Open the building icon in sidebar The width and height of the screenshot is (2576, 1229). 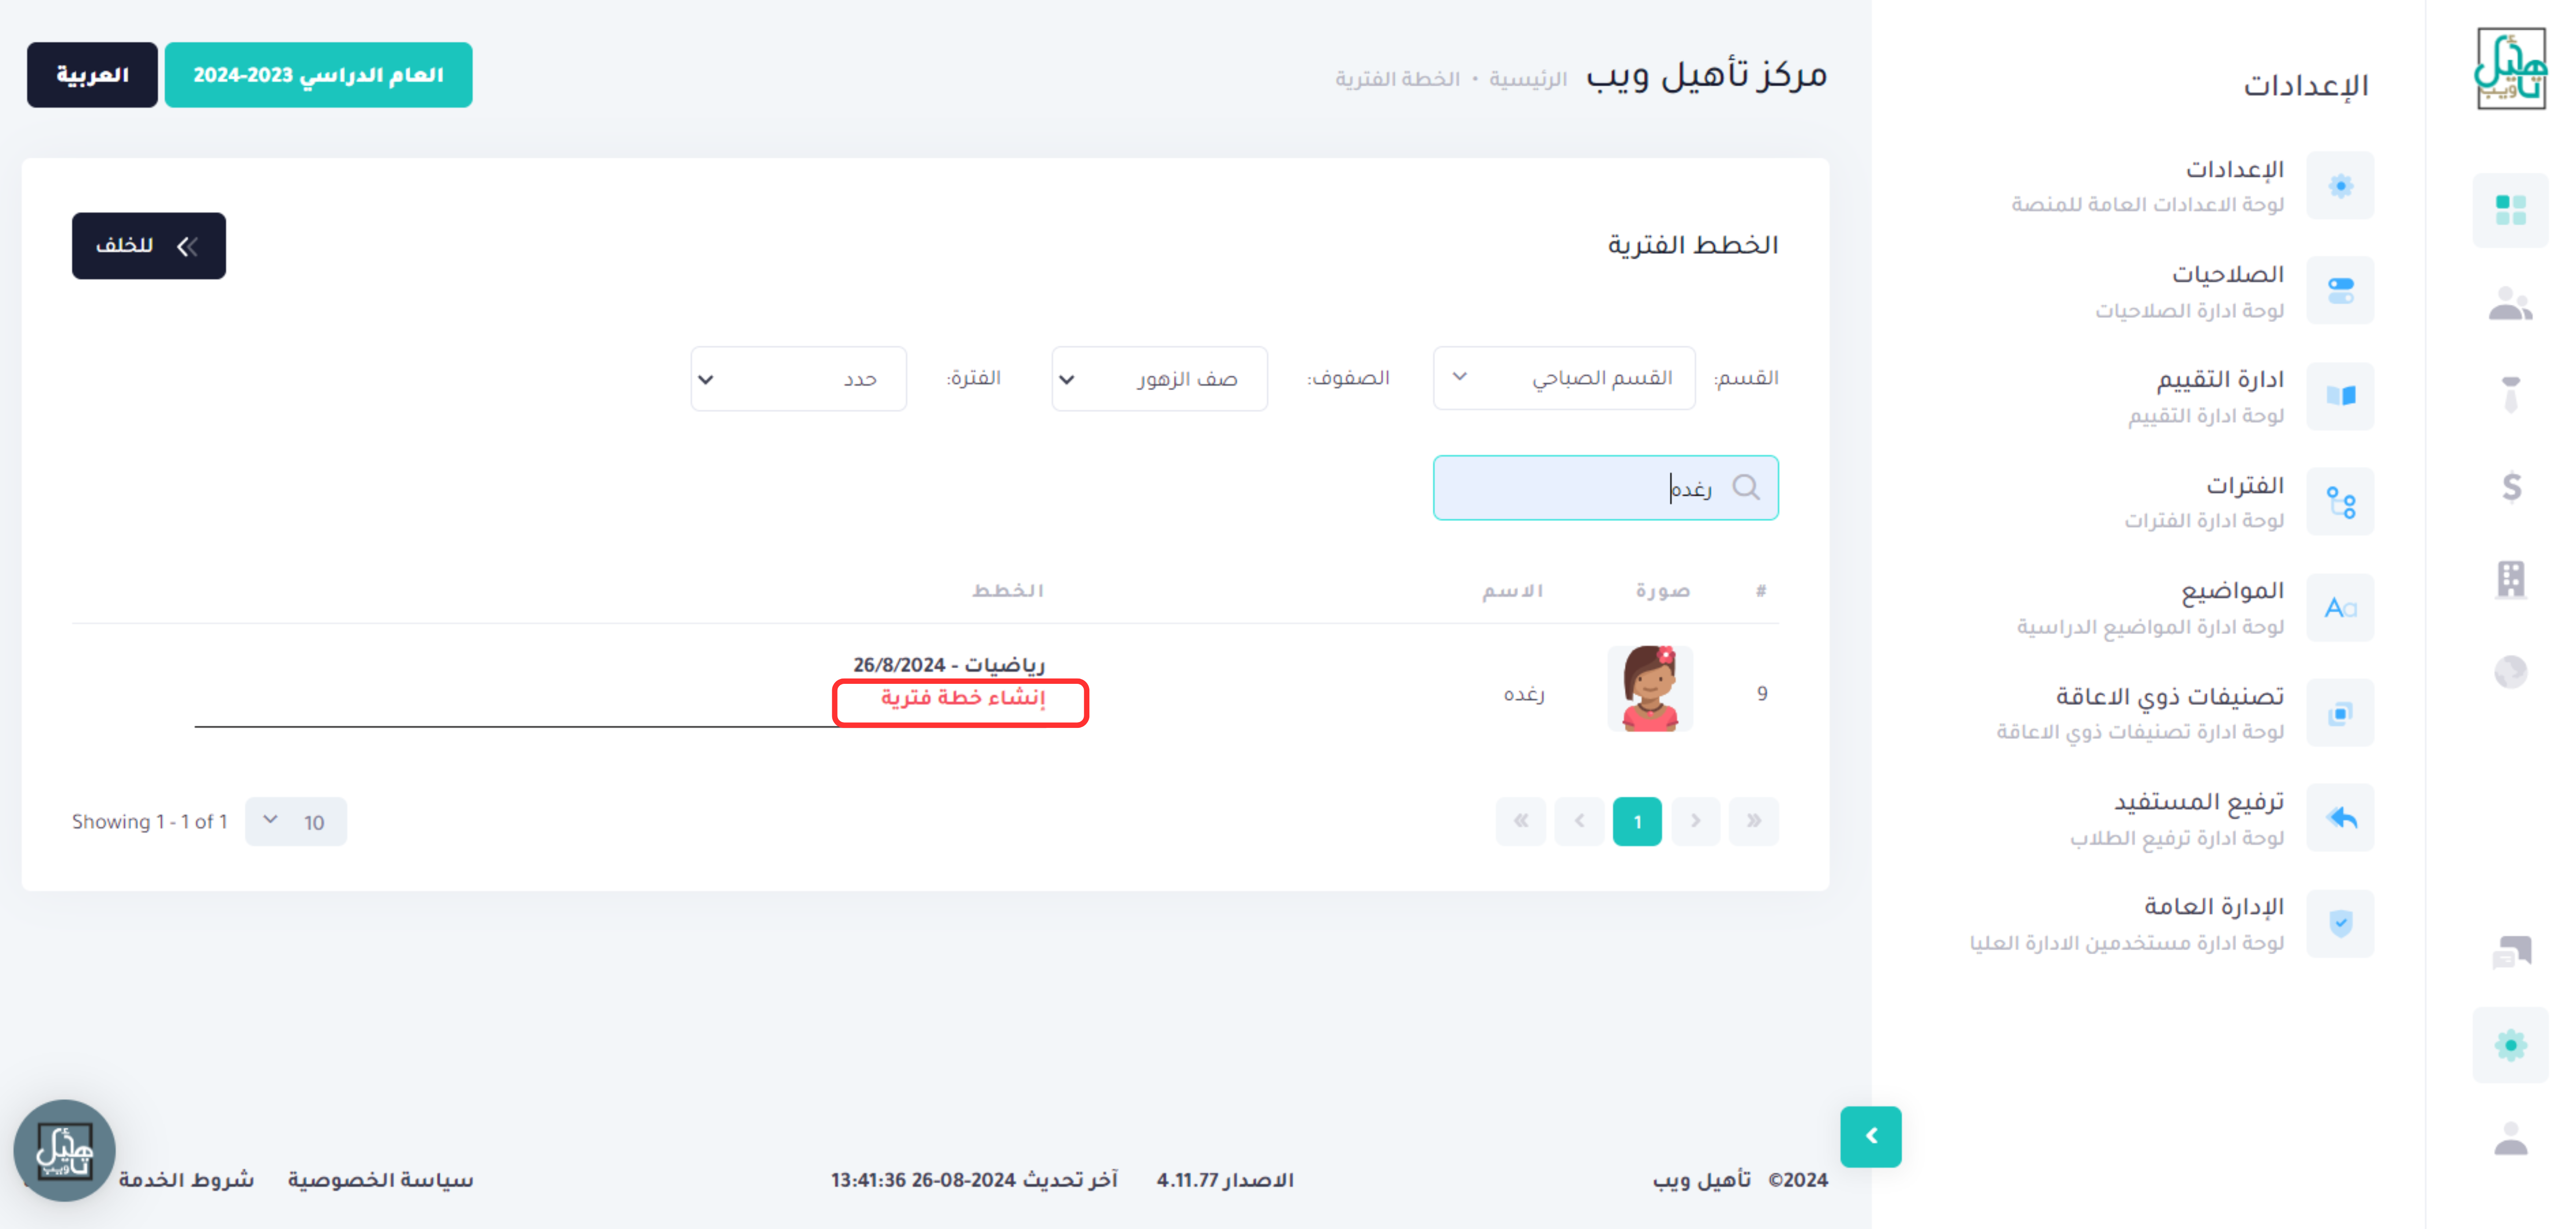click(x=2510, y=579)
